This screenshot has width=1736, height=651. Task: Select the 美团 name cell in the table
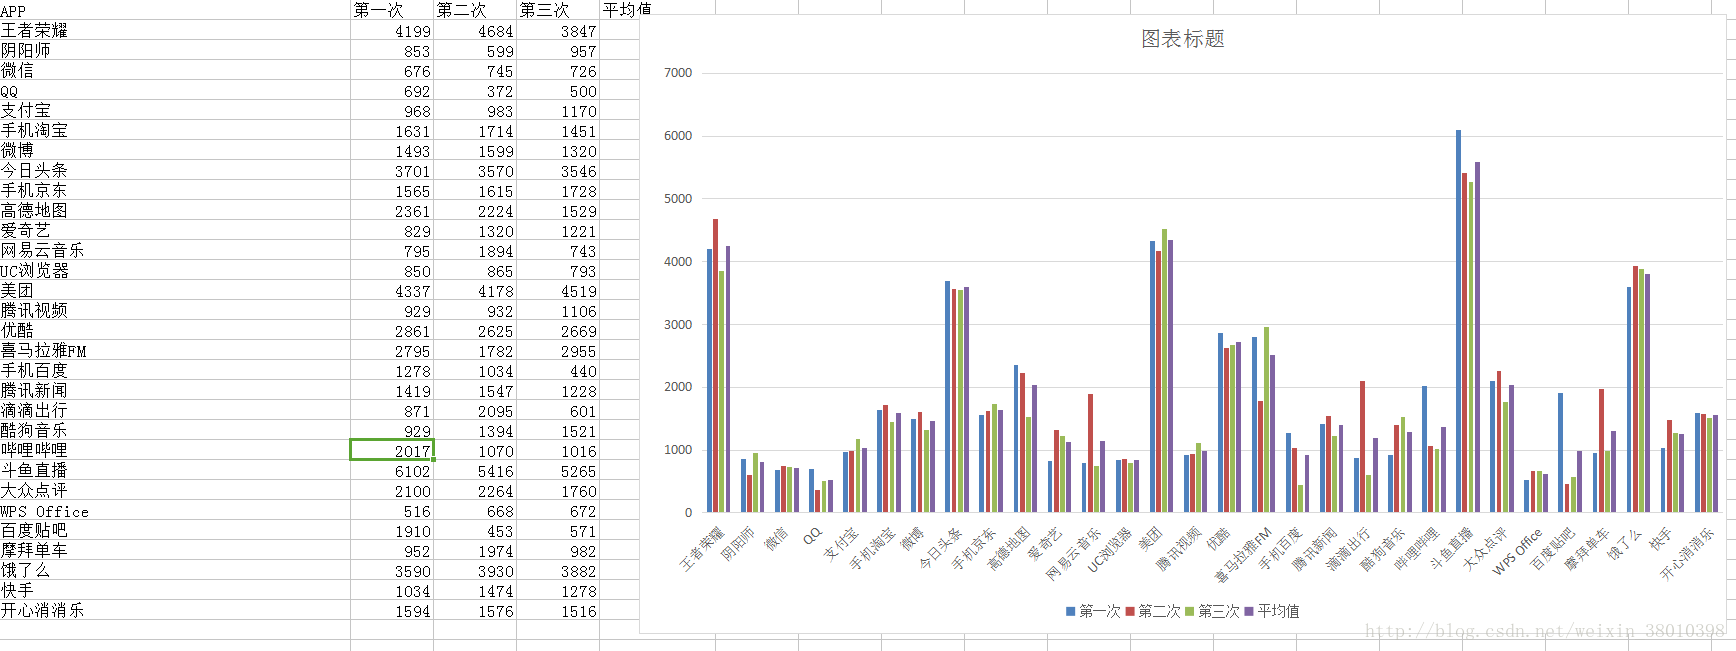coord(175,290)
